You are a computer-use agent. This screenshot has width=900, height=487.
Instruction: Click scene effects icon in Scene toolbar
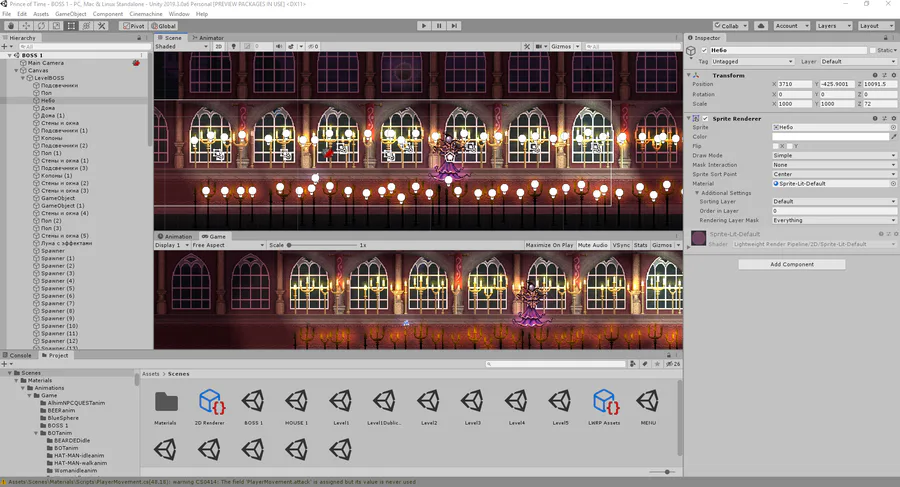click(291, 47)
